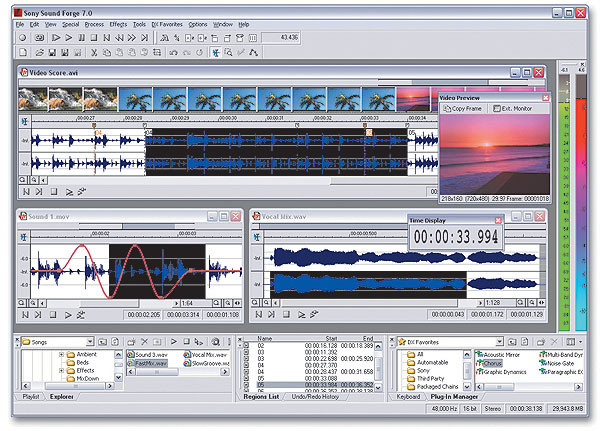Select the sunset thumbnail in video strip
Viewport: 600px width, 431px height.
tap(412, 98)
